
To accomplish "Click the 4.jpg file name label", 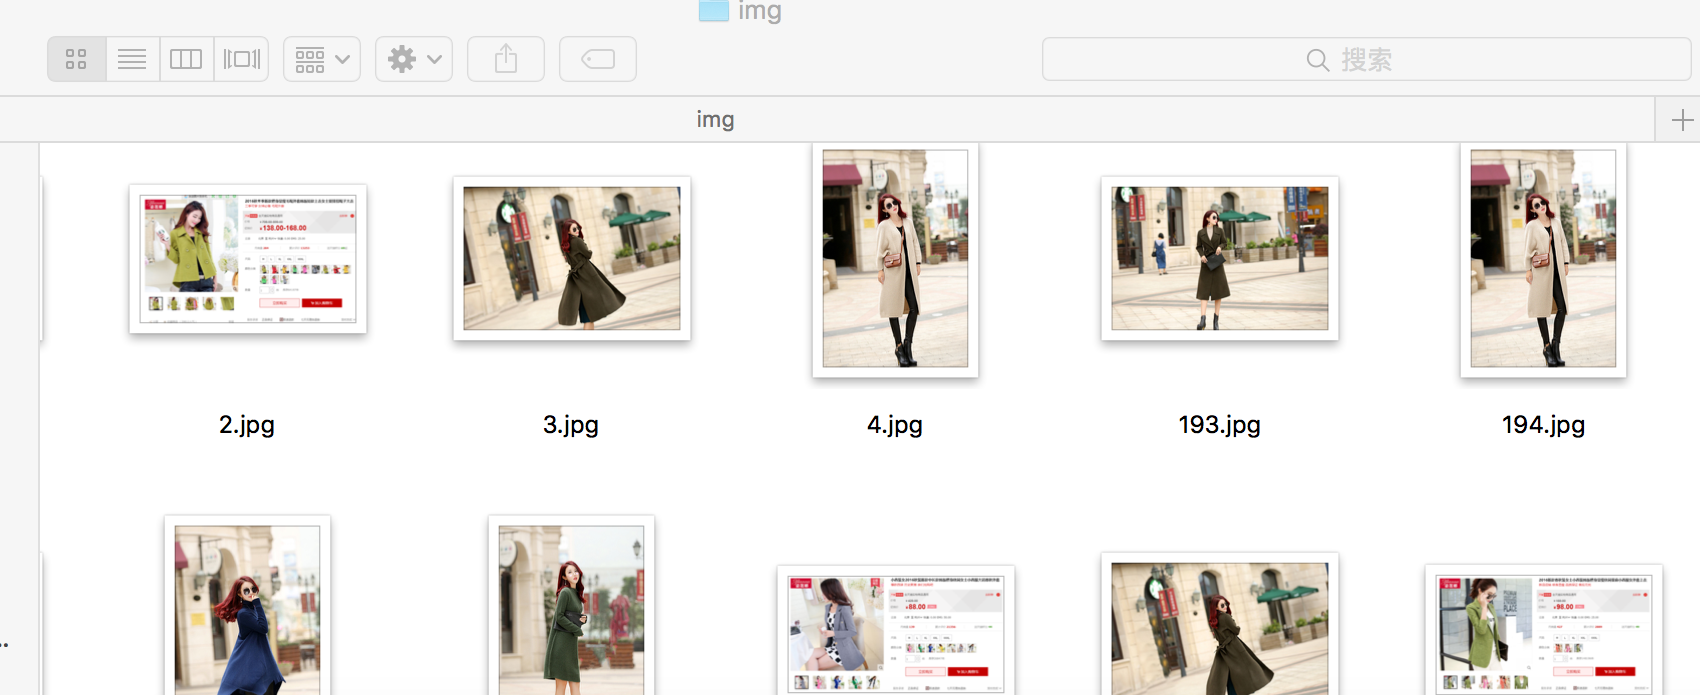I will tap(895, 425).
